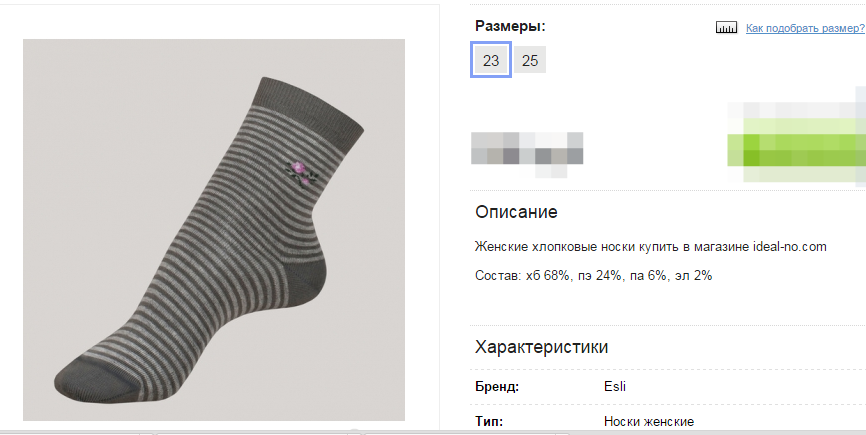Click the pink flower embroidery on sock
Screen dimensions: 866x435
click(x=297, y=169)
